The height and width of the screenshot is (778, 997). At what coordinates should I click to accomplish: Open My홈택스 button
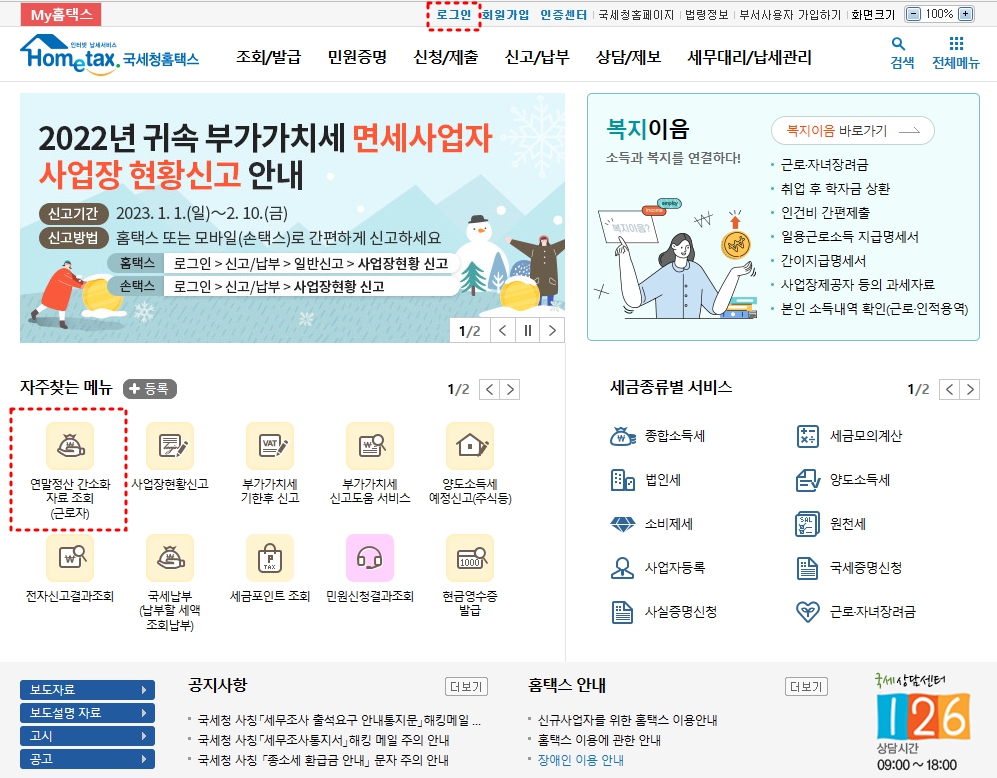(61, 15)
